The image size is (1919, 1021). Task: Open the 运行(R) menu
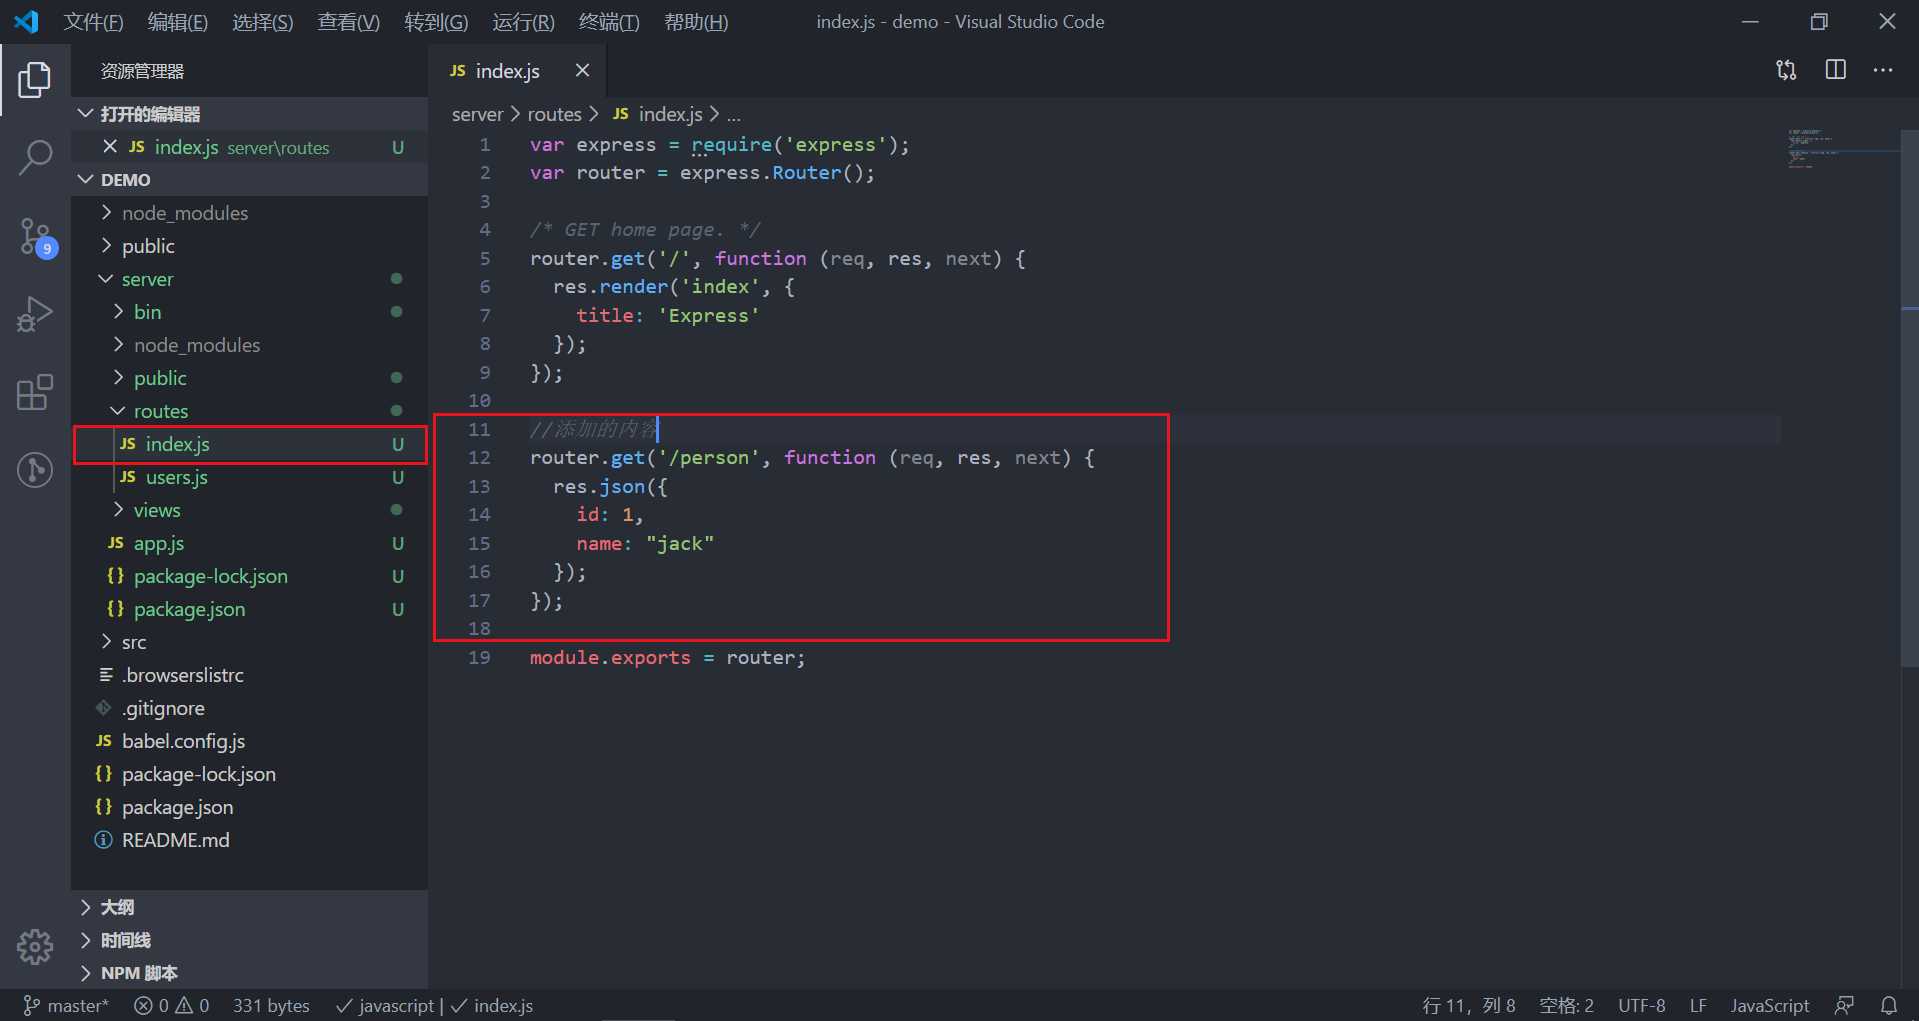(523, 22)
